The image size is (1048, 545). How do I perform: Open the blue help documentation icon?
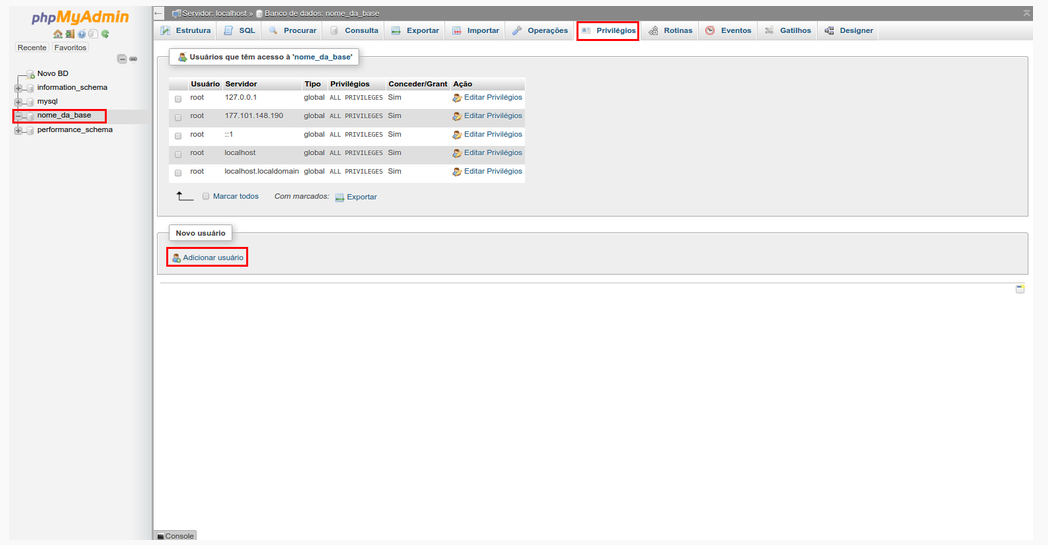[x=82, y=34]
